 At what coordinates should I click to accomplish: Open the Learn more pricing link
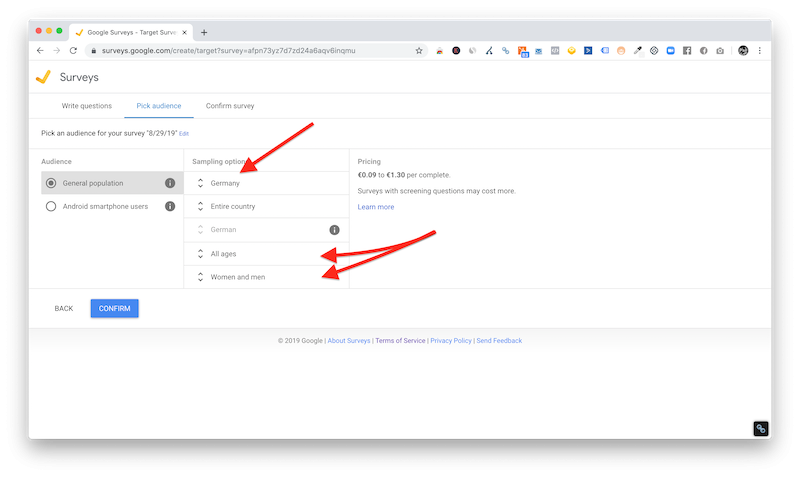[376, 207]
